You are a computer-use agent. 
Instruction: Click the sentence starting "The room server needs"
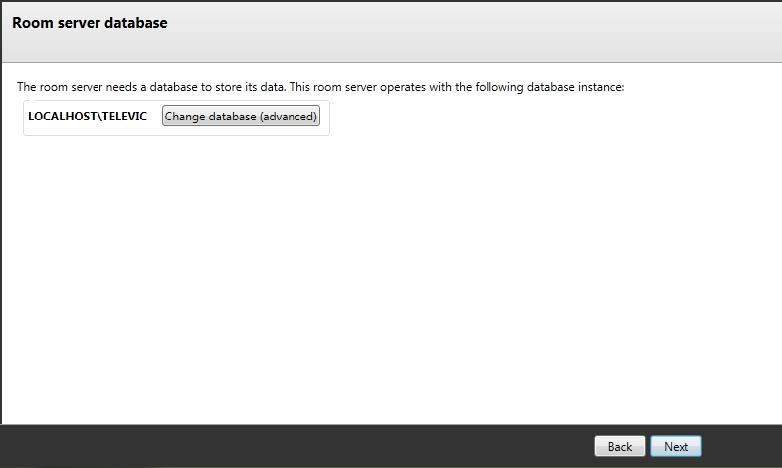[152, 88]
